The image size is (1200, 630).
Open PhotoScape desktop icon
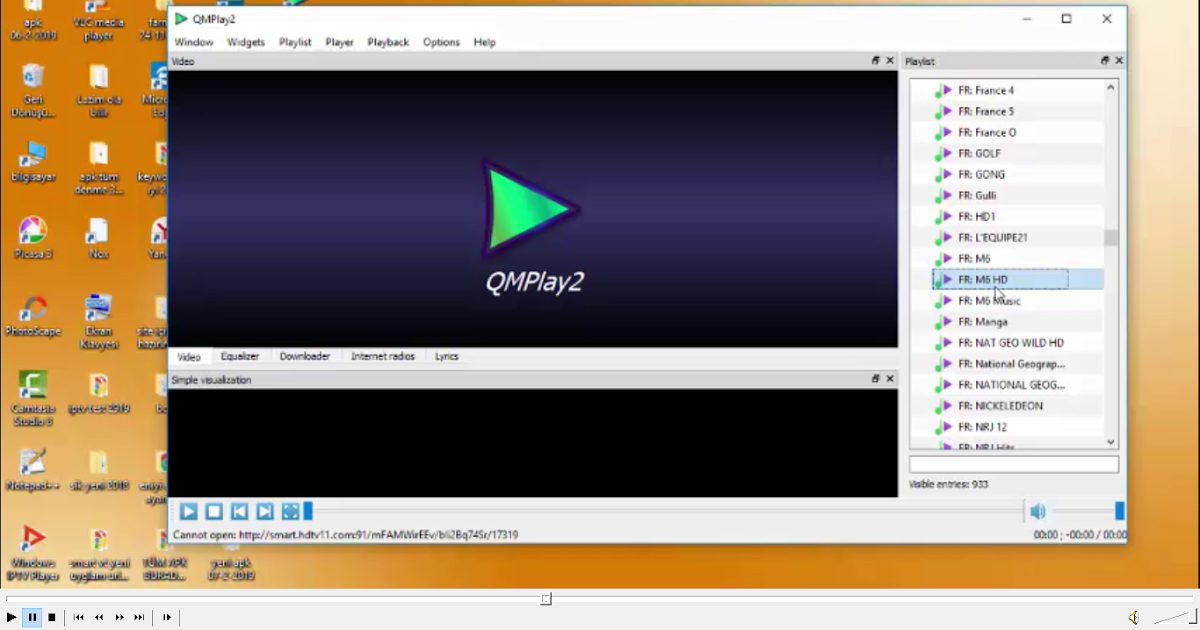pyautogui.click(x=33, y=315)
